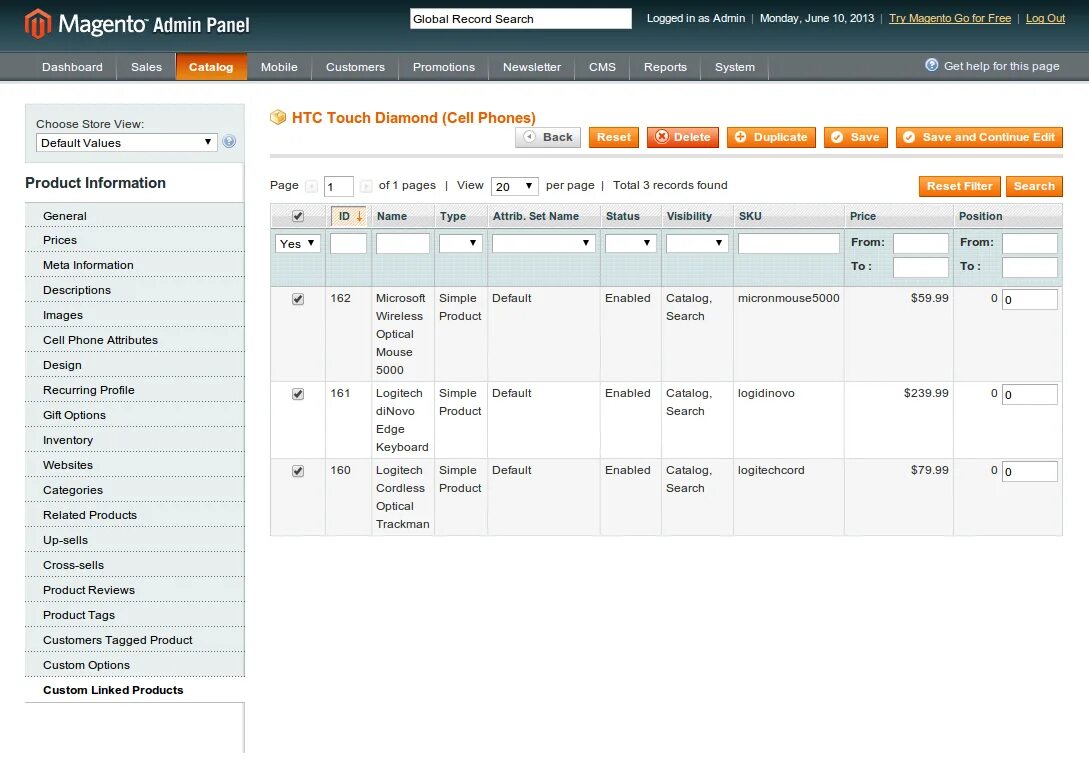Screen dimensions: 1089x759
Task: Sort the grid by the ID column
Action: 345,215
